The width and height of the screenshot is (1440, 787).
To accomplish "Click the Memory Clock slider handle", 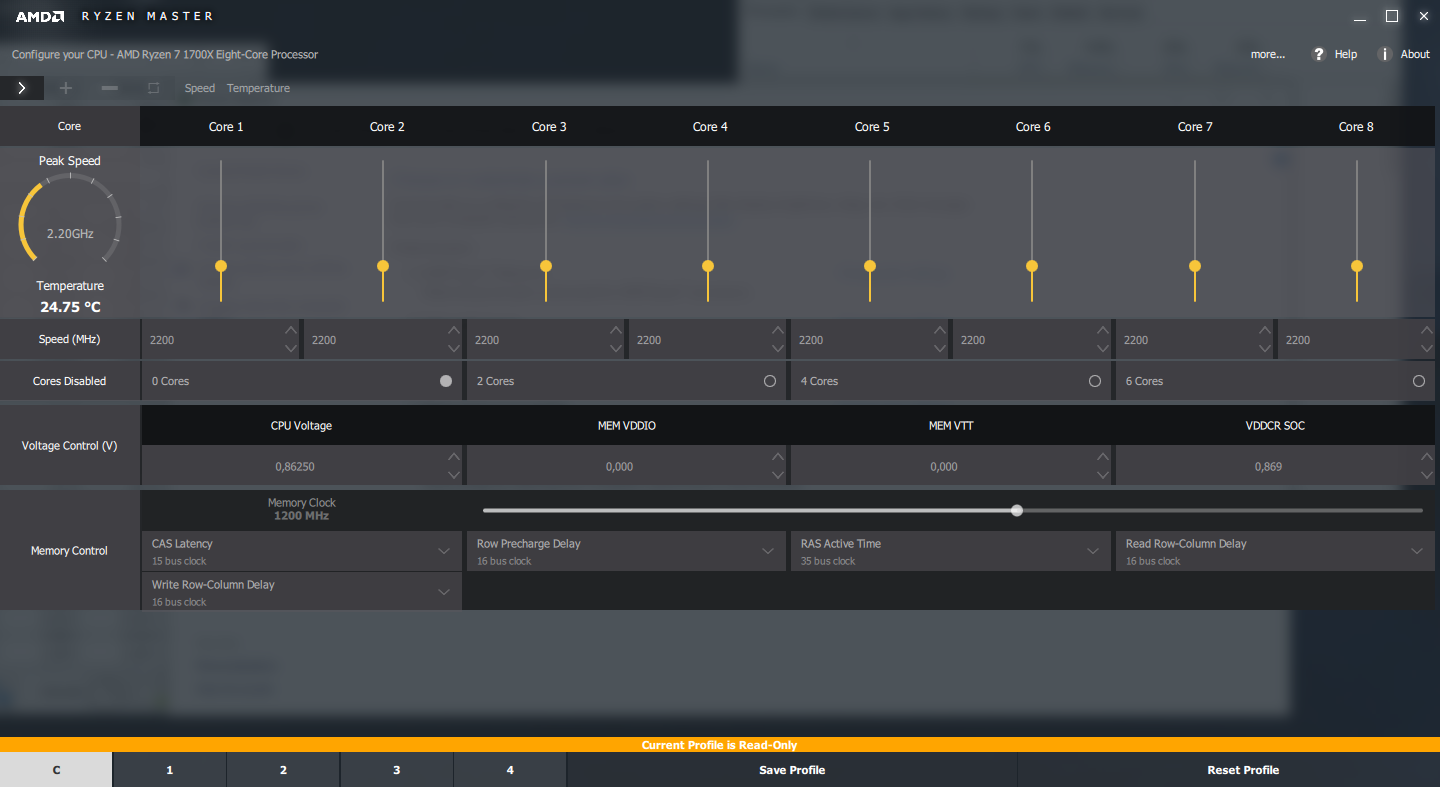I will [1017, 510].
